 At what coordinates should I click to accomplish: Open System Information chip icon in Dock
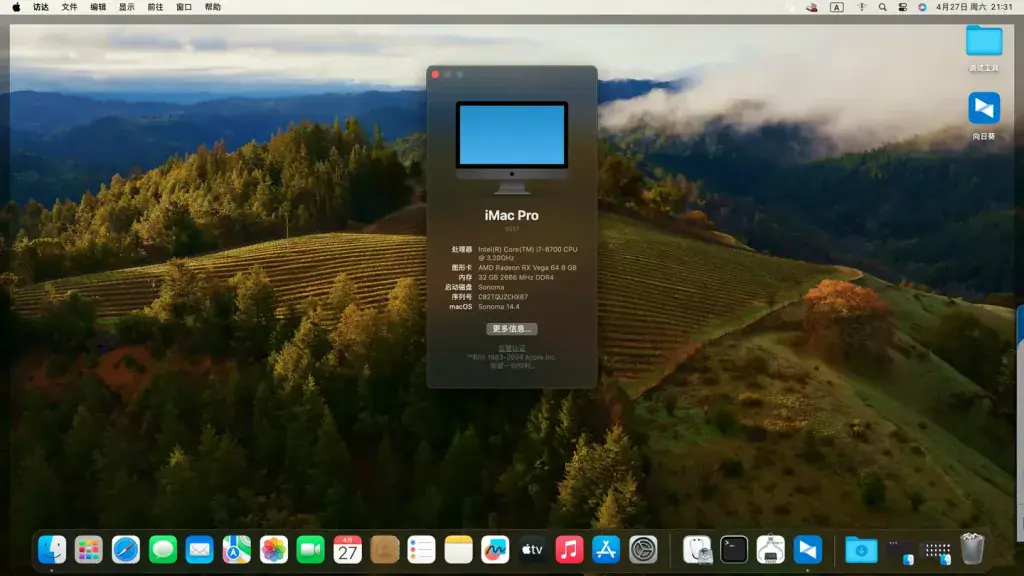(x=771, y=550)
